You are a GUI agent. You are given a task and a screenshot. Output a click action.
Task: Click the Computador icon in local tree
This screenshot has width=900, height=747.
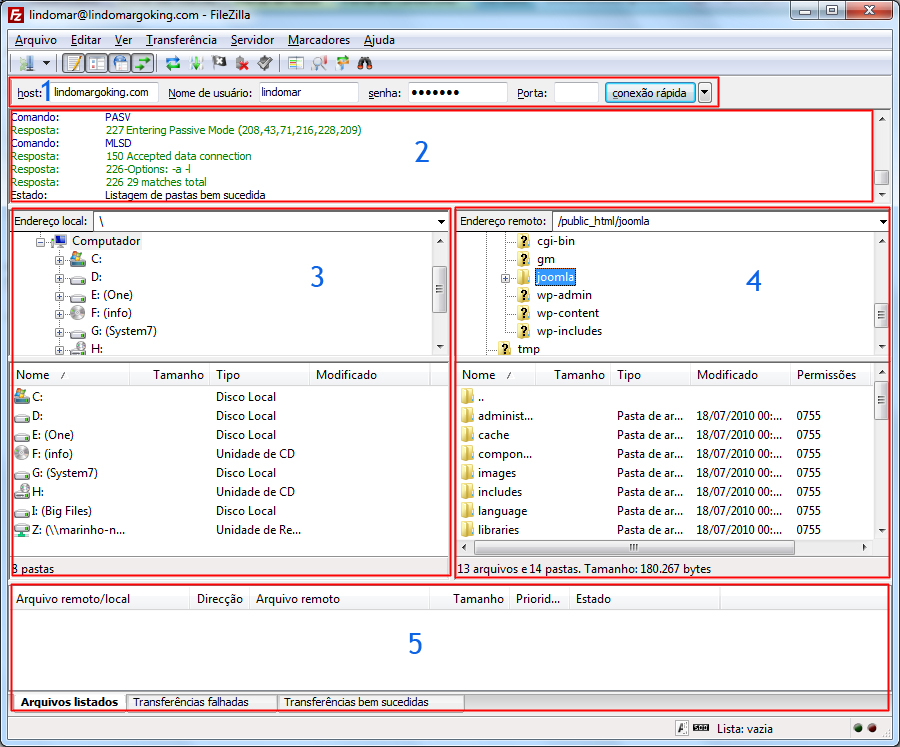pyautogui.click(x=60, y=241)
